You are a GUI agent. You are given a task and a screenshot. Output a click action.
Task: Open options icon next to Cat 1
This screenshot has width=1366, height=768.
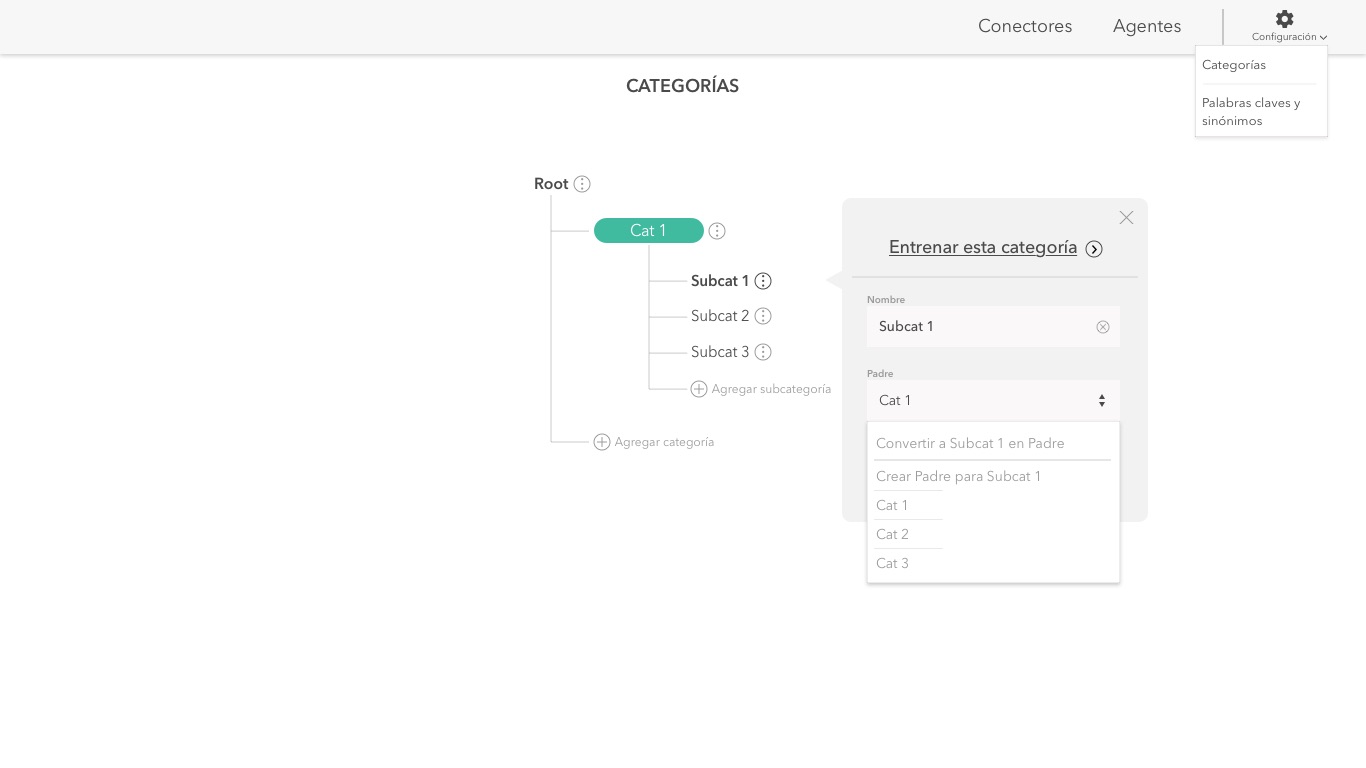tap(717, 231)
